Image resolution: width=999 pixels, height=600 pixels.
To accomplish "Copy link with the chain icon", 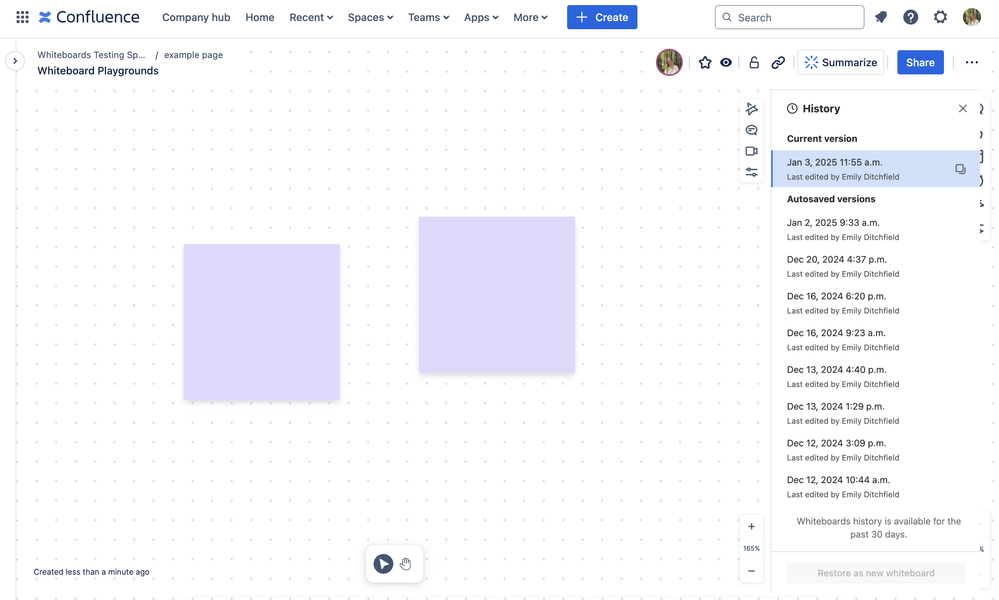I will (778, 62).
